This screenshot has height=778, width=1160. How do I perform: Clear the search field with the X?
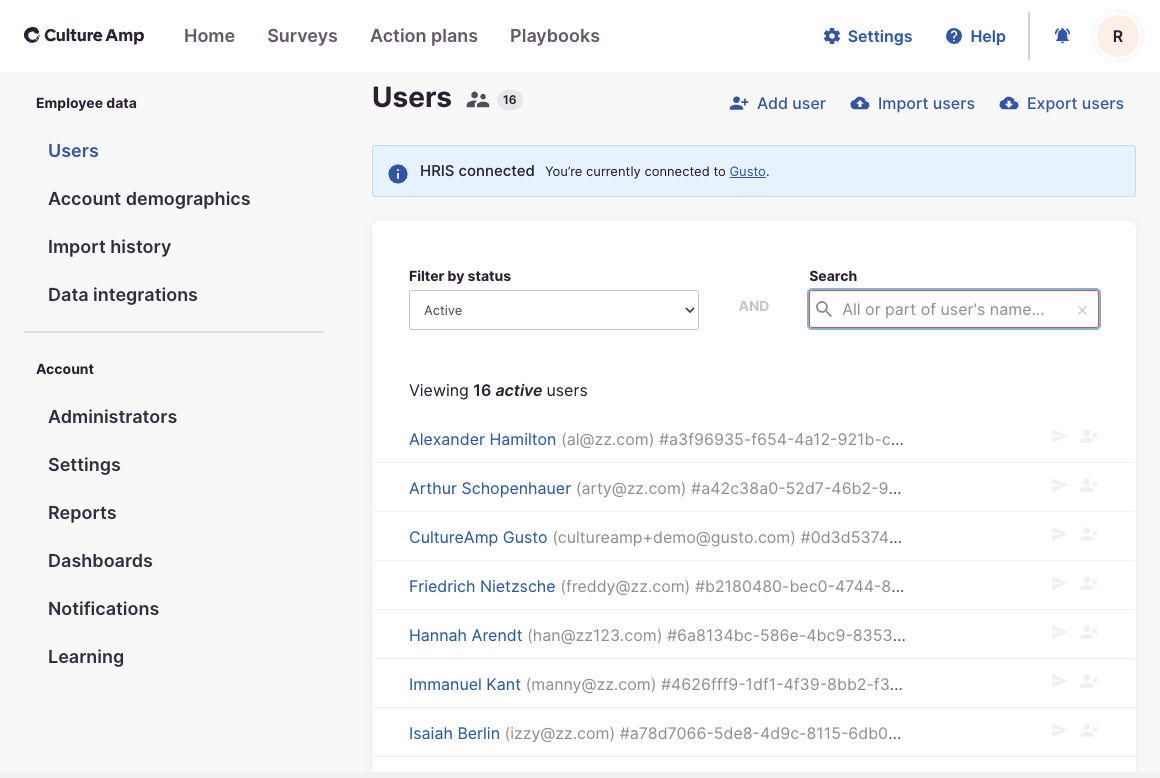coord(1082,310)
